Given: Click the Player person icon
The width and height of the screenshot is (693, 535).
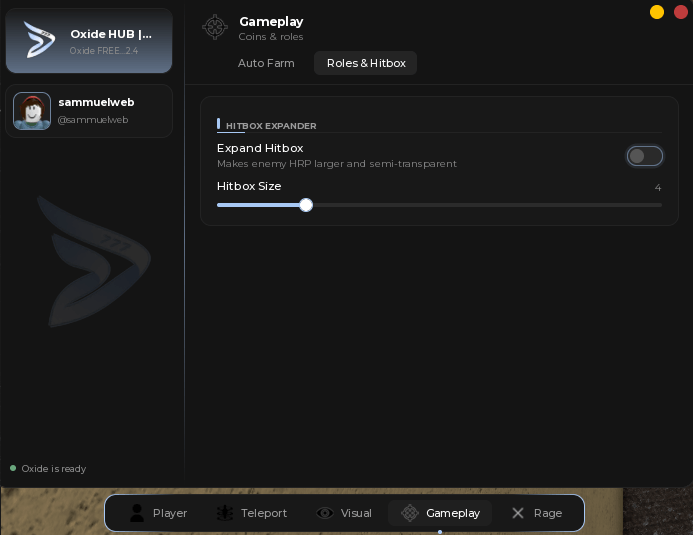Looking at the screenshot, I should tap(137, 513).
